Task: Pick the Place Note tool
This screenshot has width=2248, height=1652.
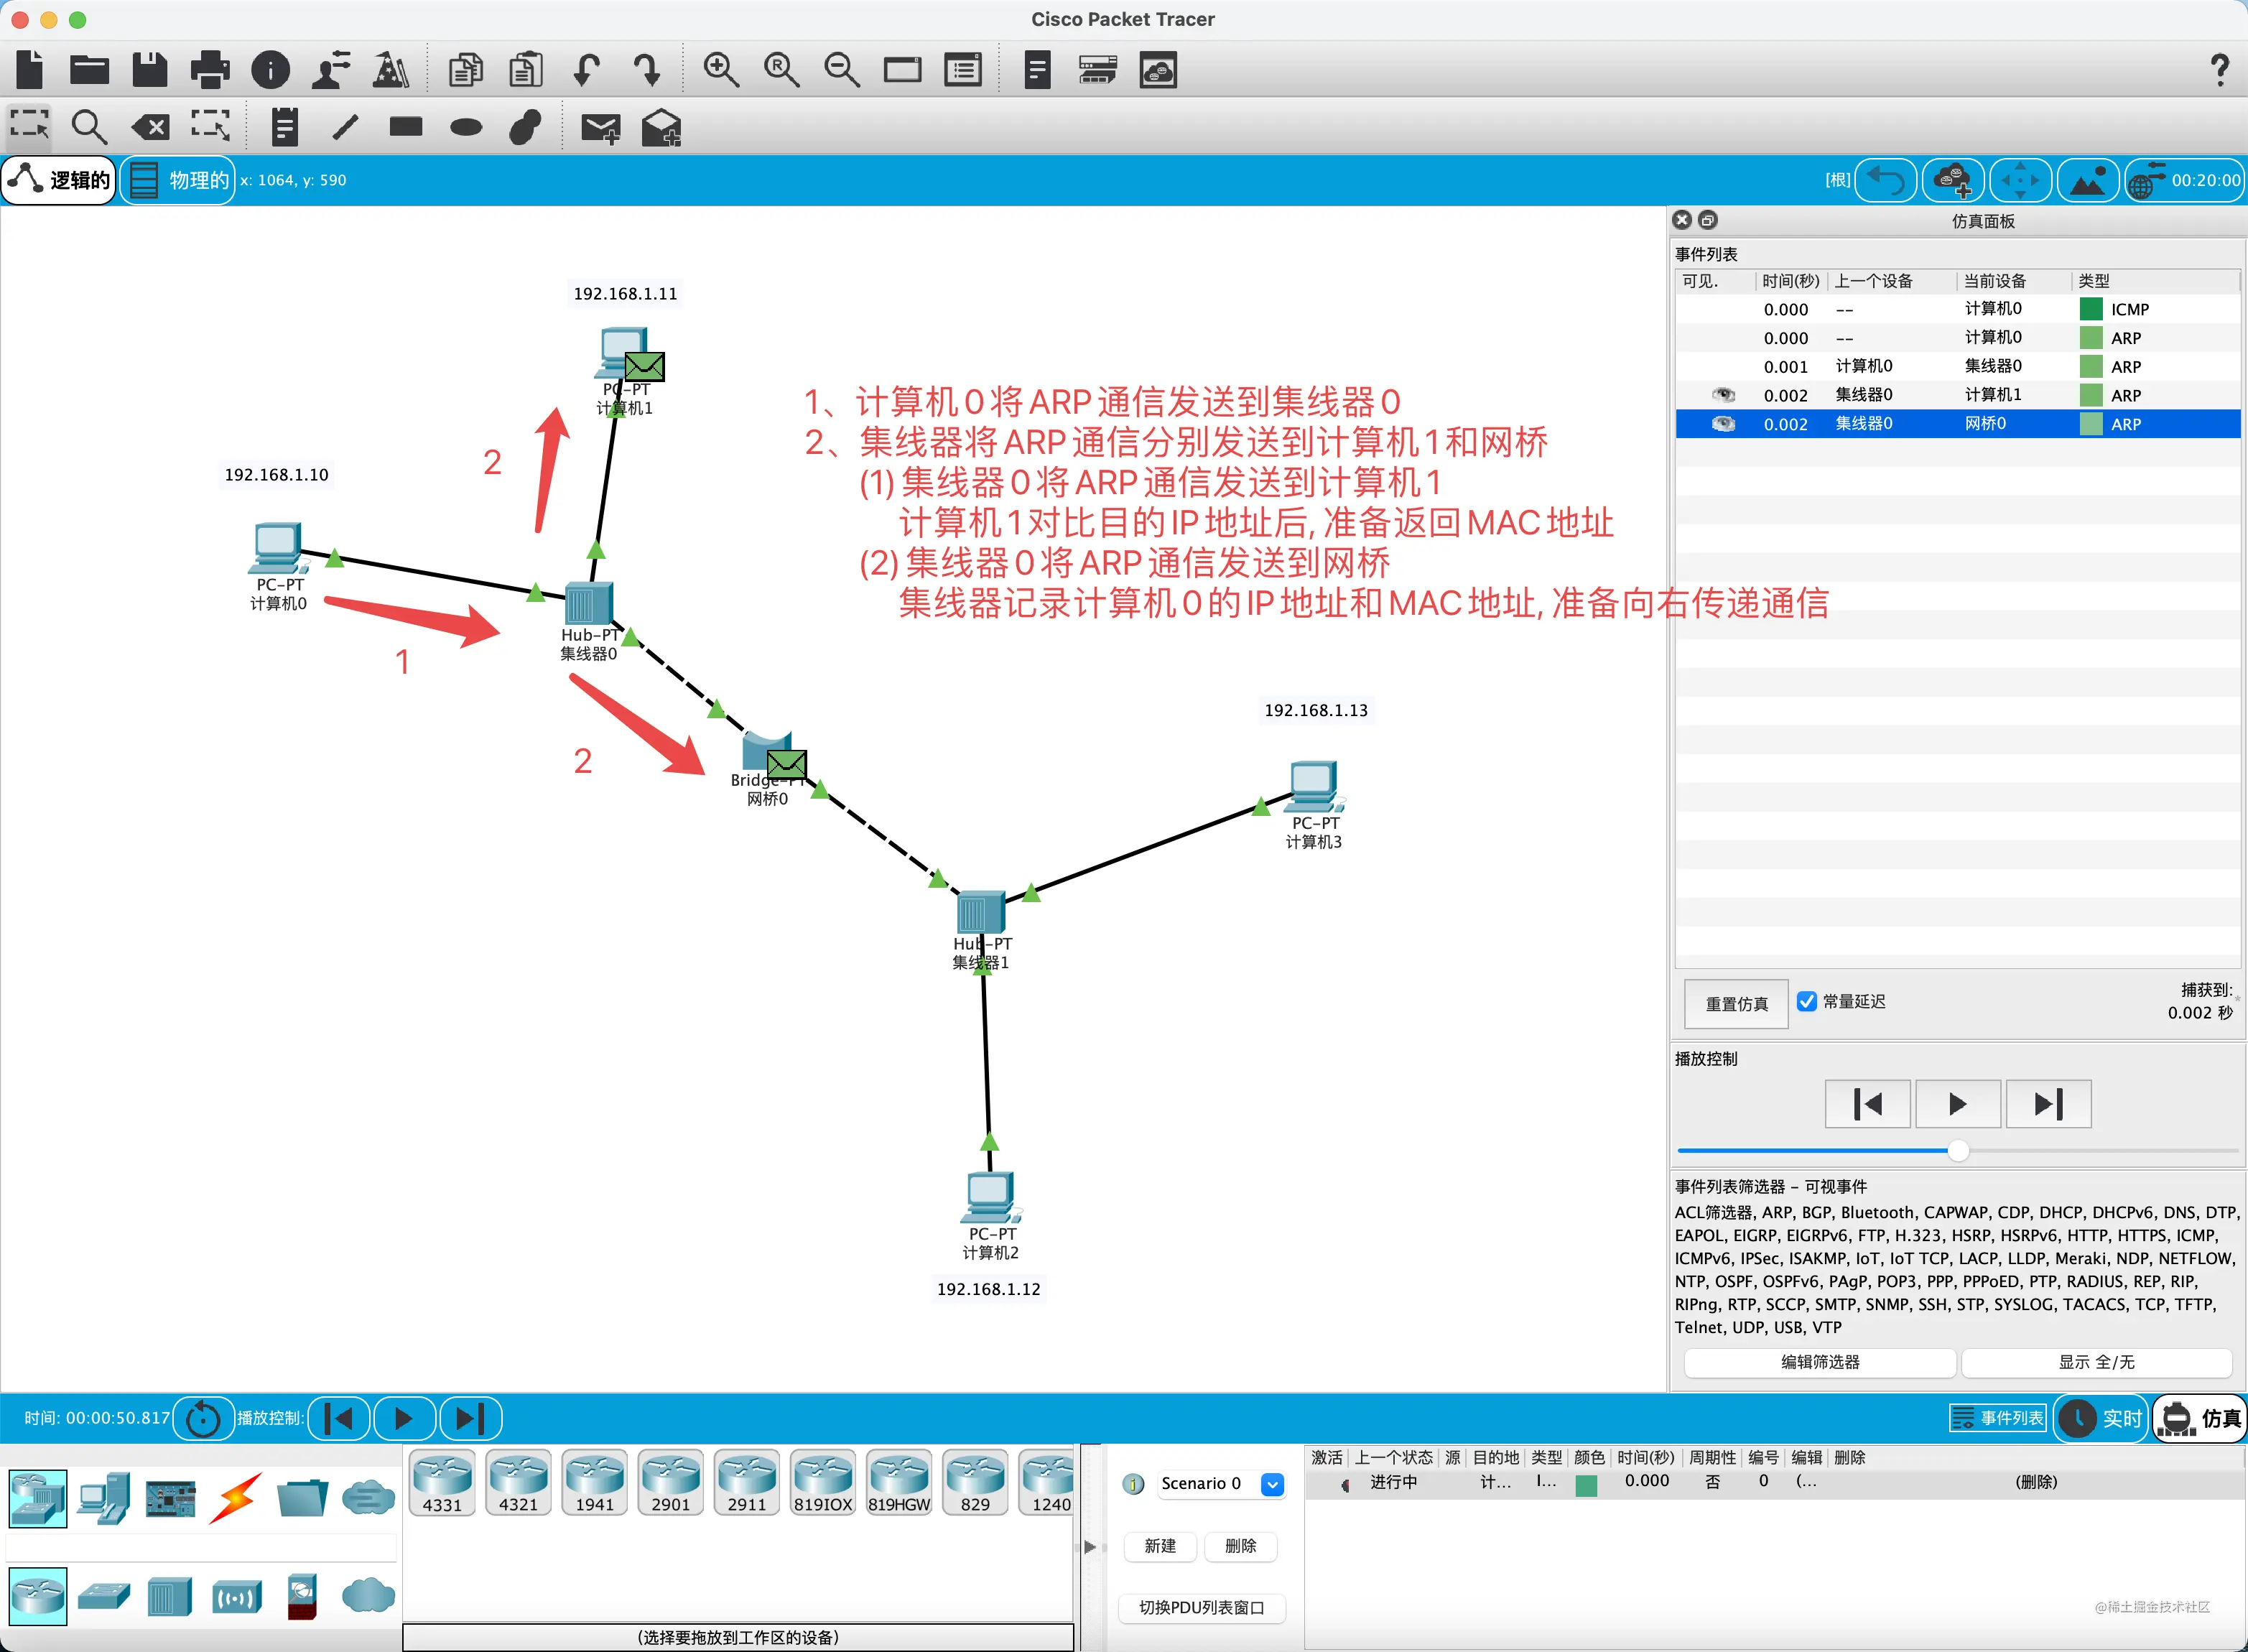Action: point(285,127)
